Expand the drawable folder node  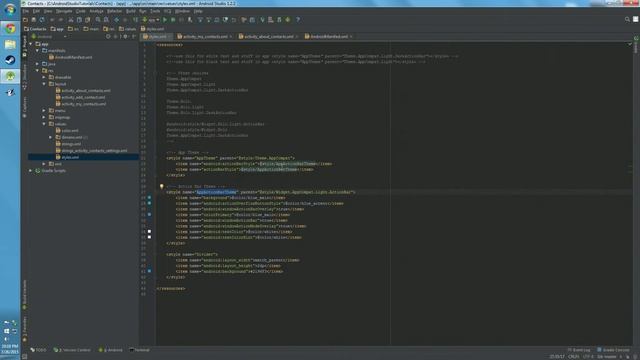point(44,77)
